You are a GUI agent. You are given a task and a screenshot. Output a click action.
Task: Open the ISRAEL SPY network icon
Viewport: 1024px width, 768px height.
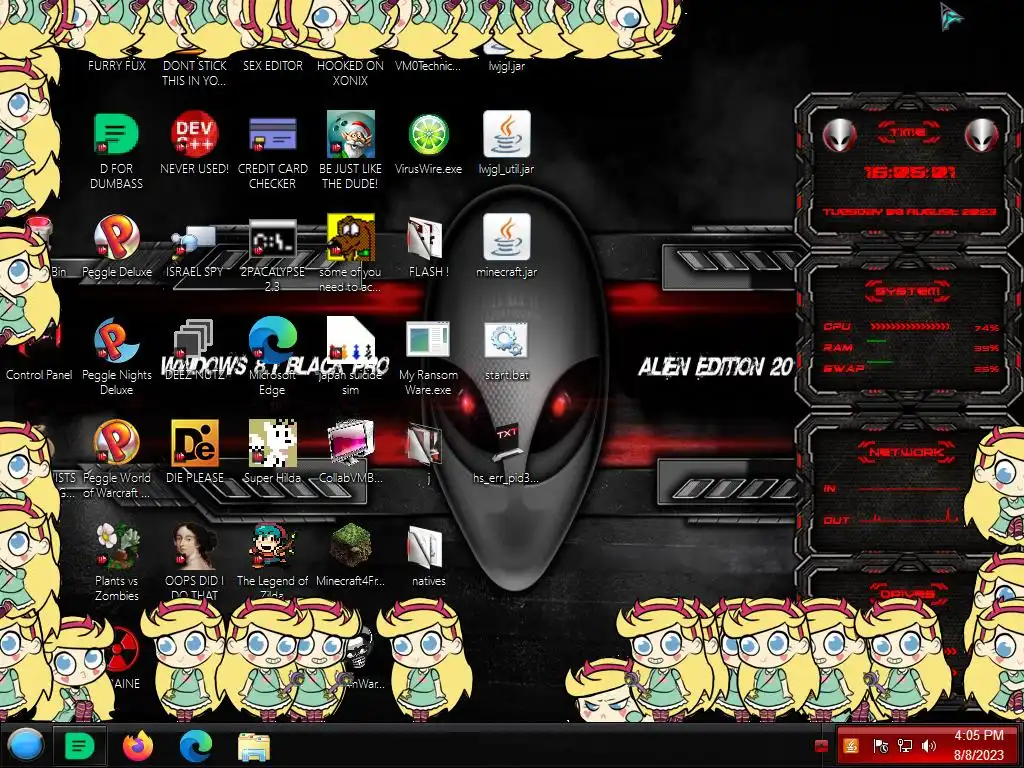(x=194, y=240)
